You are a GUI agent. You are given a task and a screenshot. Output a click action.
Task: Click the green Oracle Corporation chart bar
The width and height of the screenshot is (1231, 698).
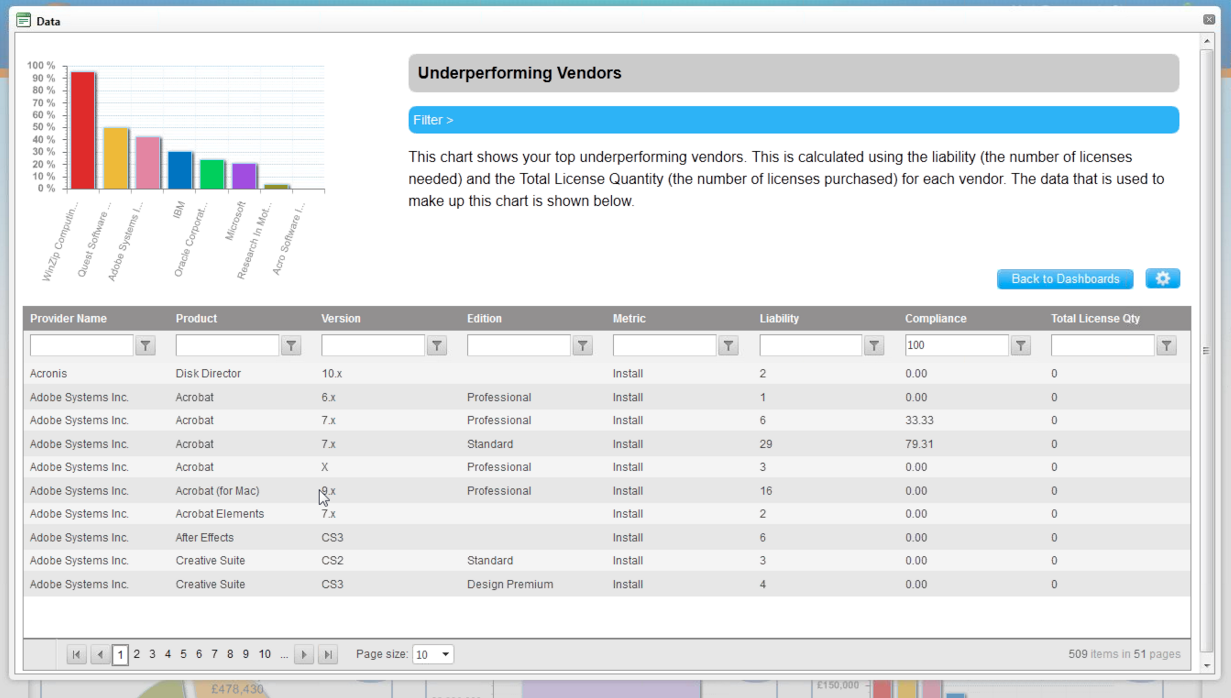212,174
